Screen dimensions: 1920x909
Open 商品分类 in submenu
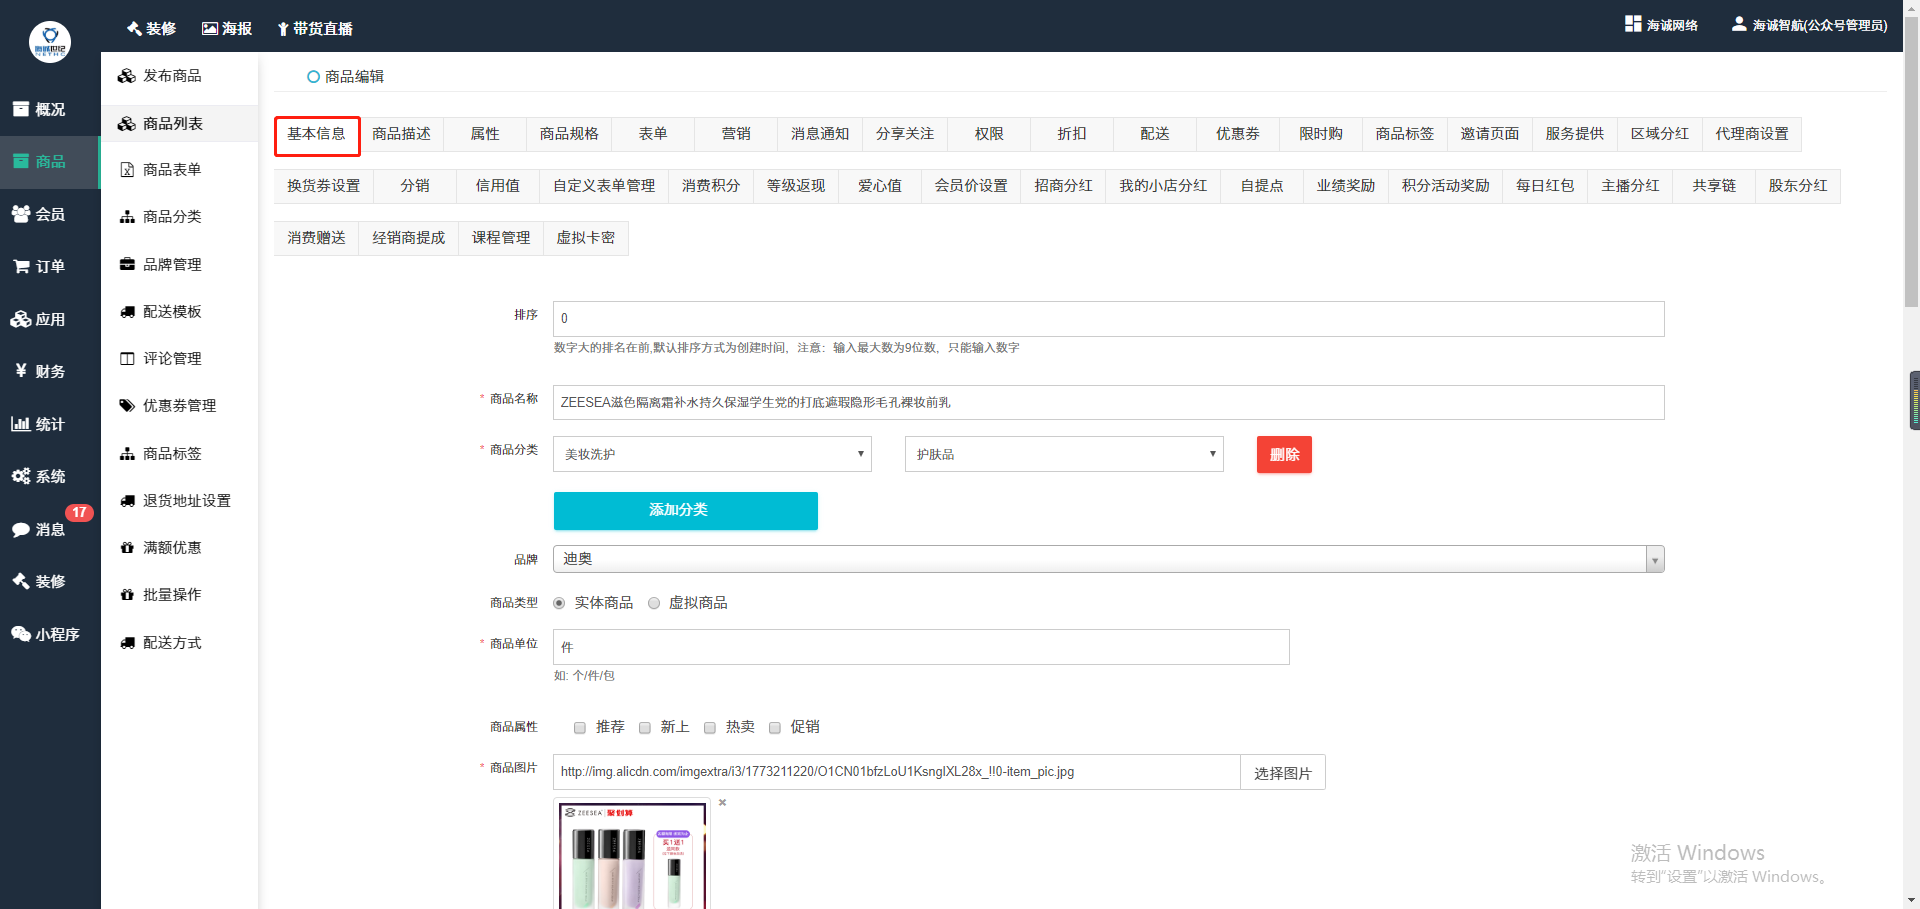tap(180, 217)
